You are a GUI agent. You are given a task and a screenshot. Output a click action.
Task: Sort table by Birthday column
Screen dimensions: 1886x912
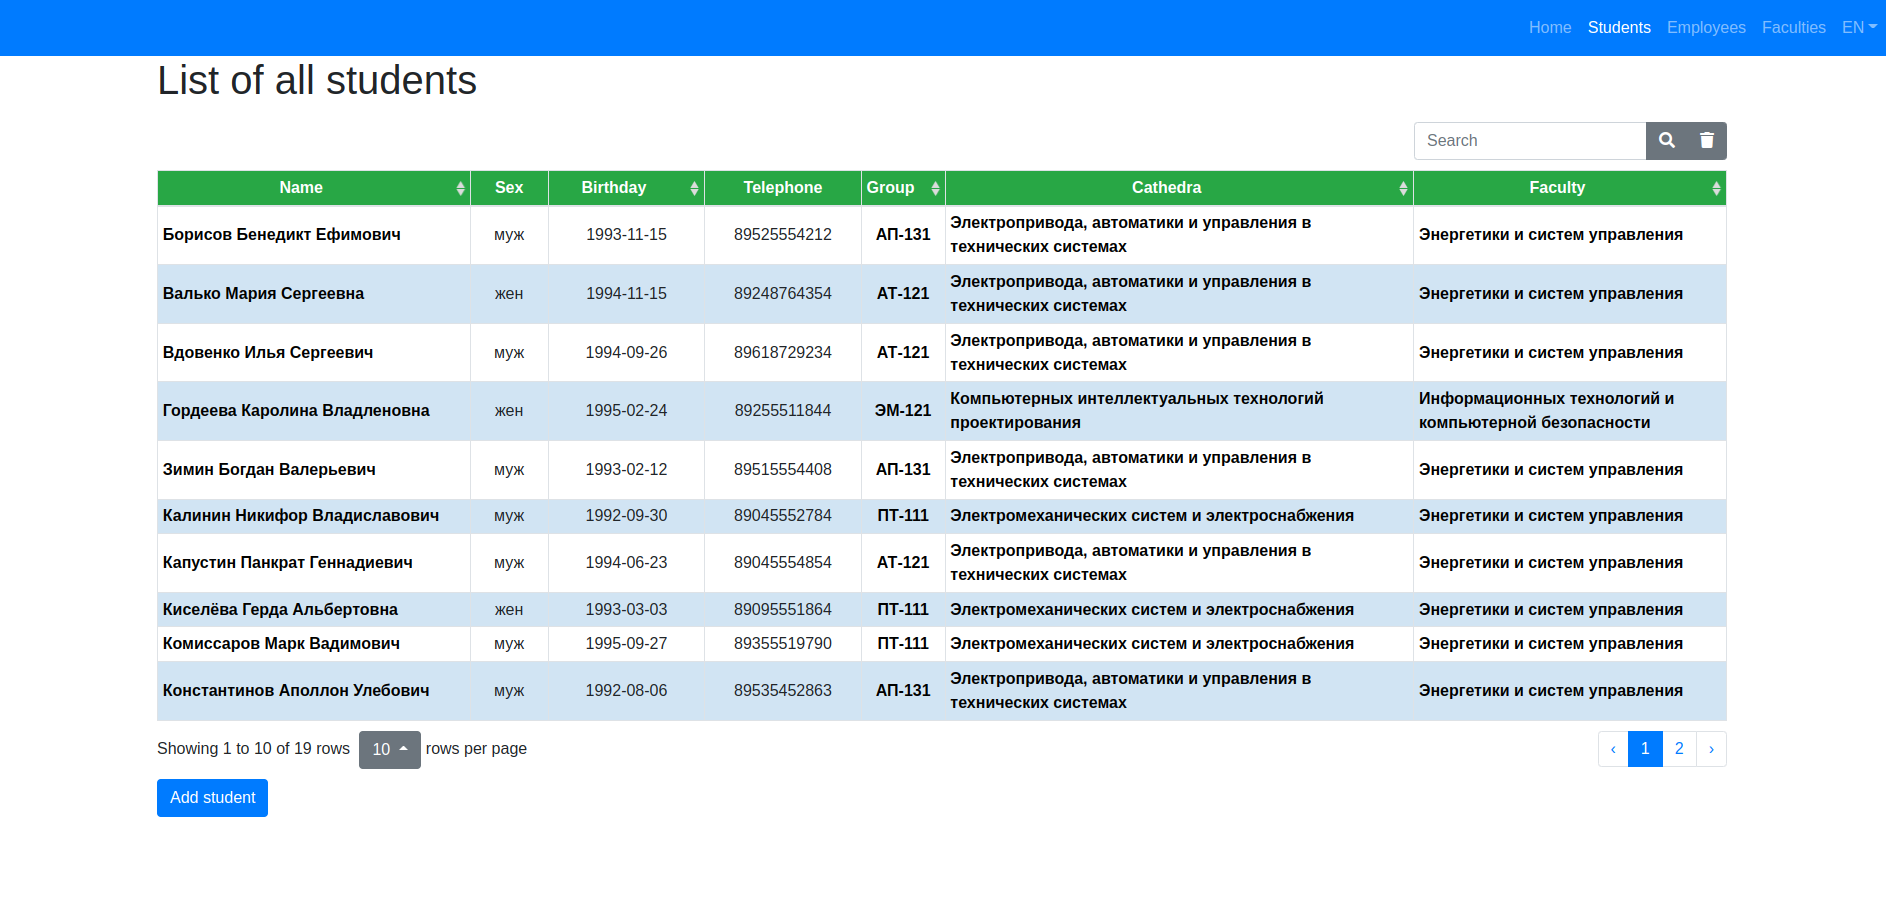(626, 188)
